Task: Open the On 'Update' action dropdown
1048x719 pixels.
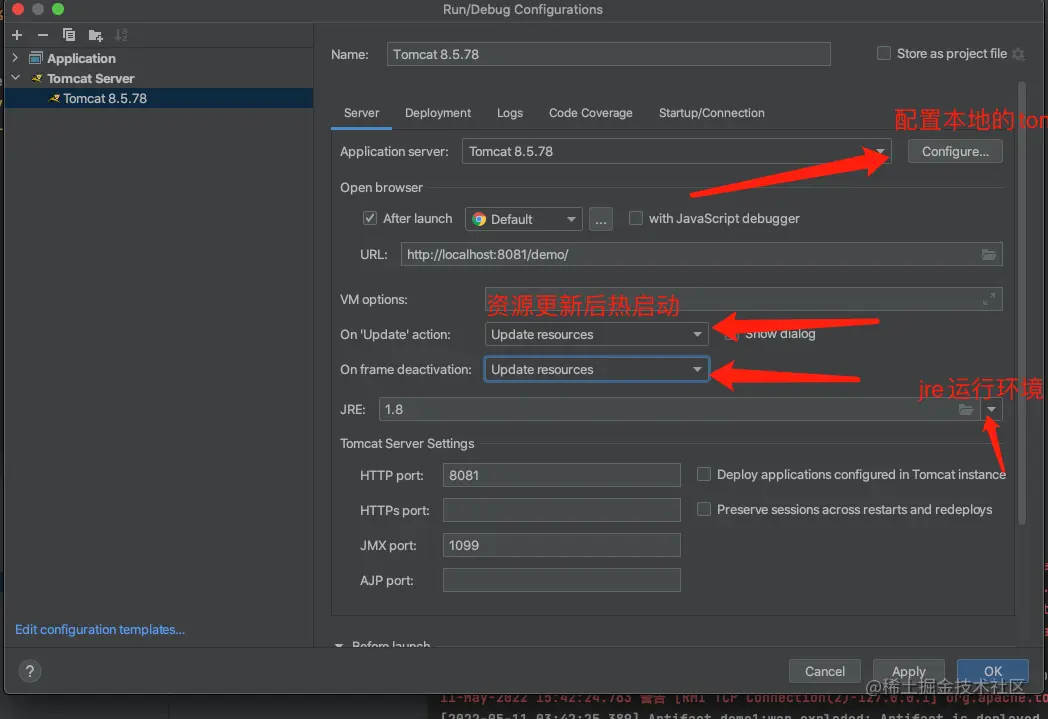Action: click(596, 334)
